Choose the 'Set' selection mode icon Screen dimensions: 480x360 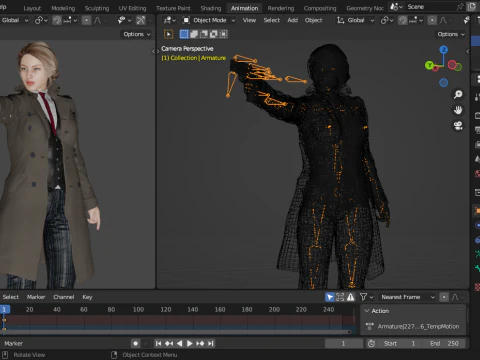tap(184, 34)
